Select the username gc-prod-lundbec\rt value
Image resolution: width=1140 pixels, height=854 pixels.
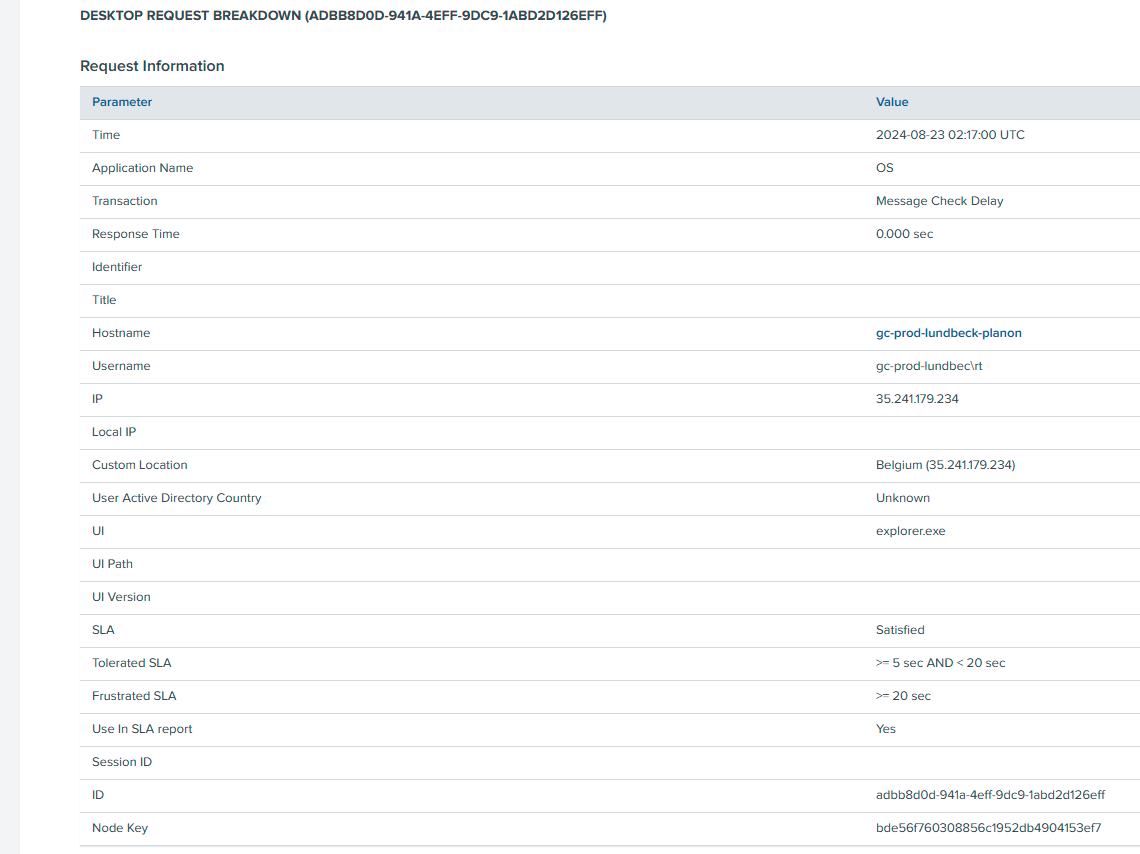click(929, 366)
